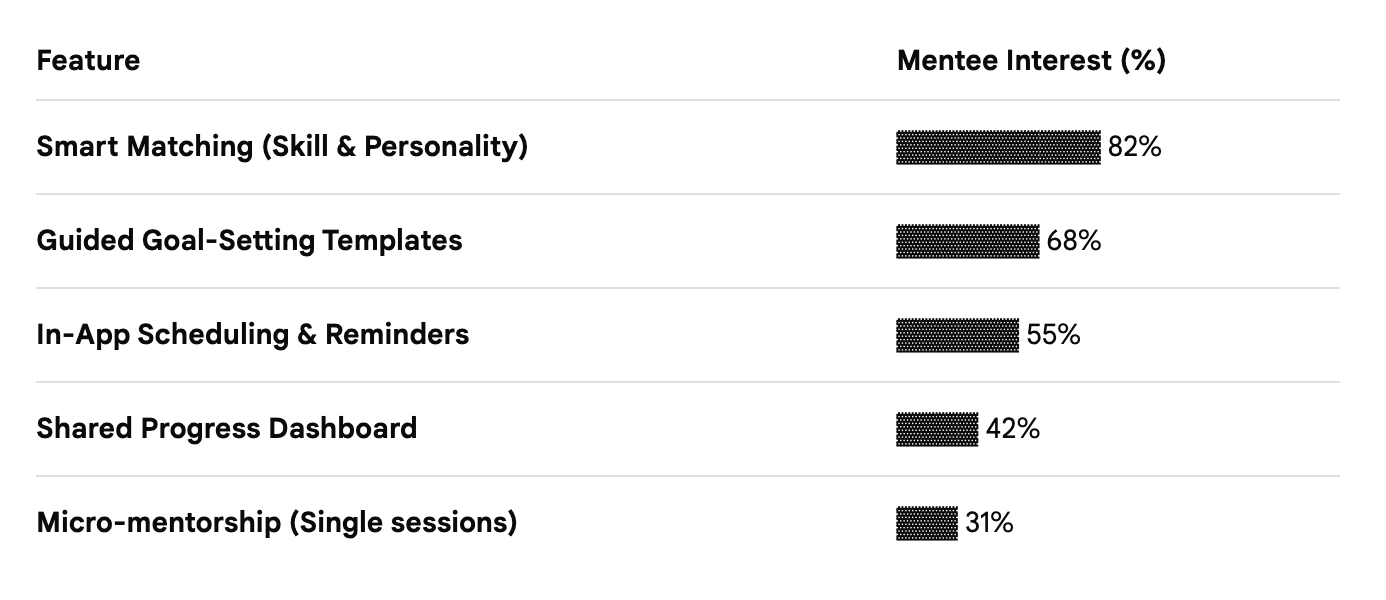Click the Guided Goal-Setting Templates interest bar

[967, 241]
